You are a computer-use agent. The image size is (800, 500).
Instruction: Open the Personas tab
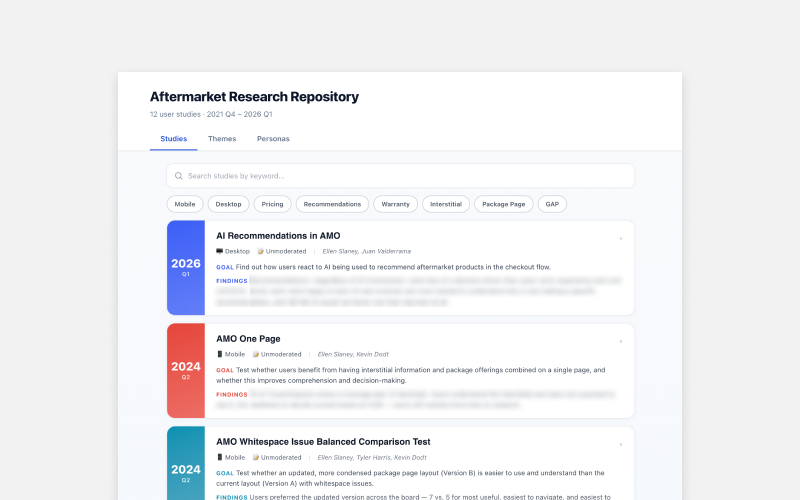tap(273, 139)
